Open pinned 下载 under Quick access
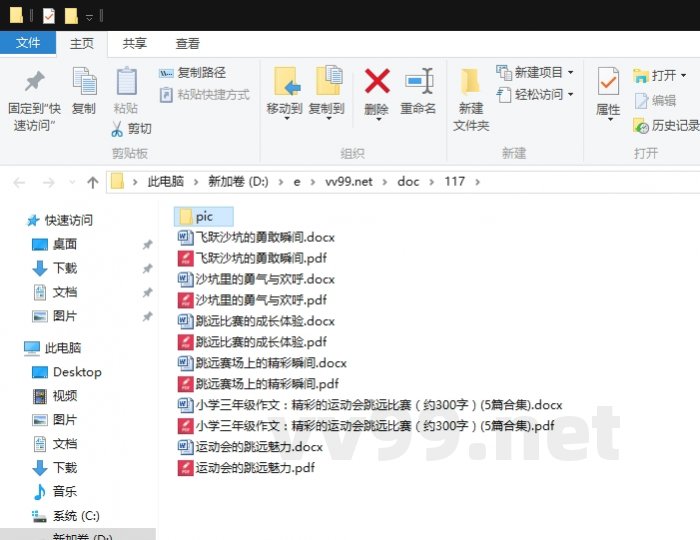This screenshot has height=540, width=700. 54,268
